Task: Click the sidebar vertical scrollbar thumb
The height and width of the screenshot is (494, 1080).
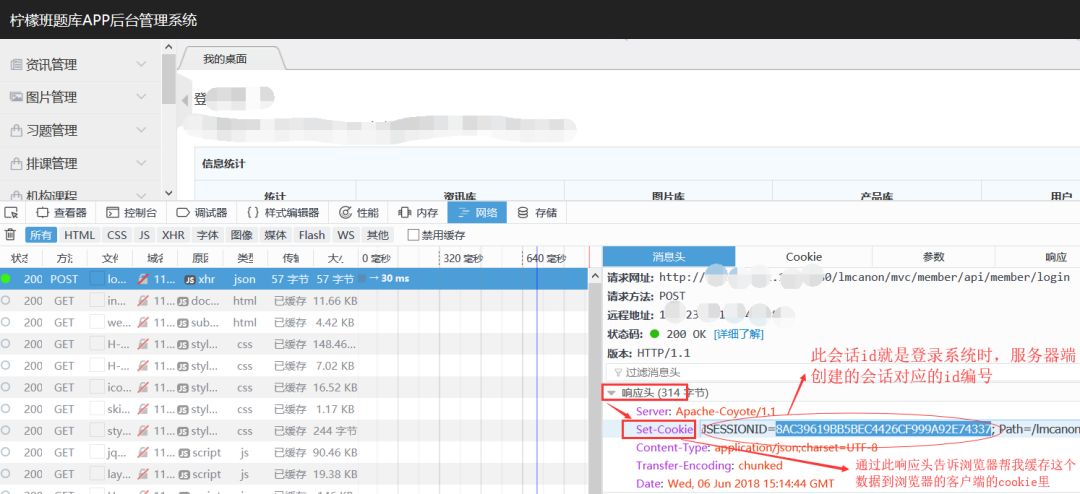Action: pyautogui.click(x=168, y=79)
